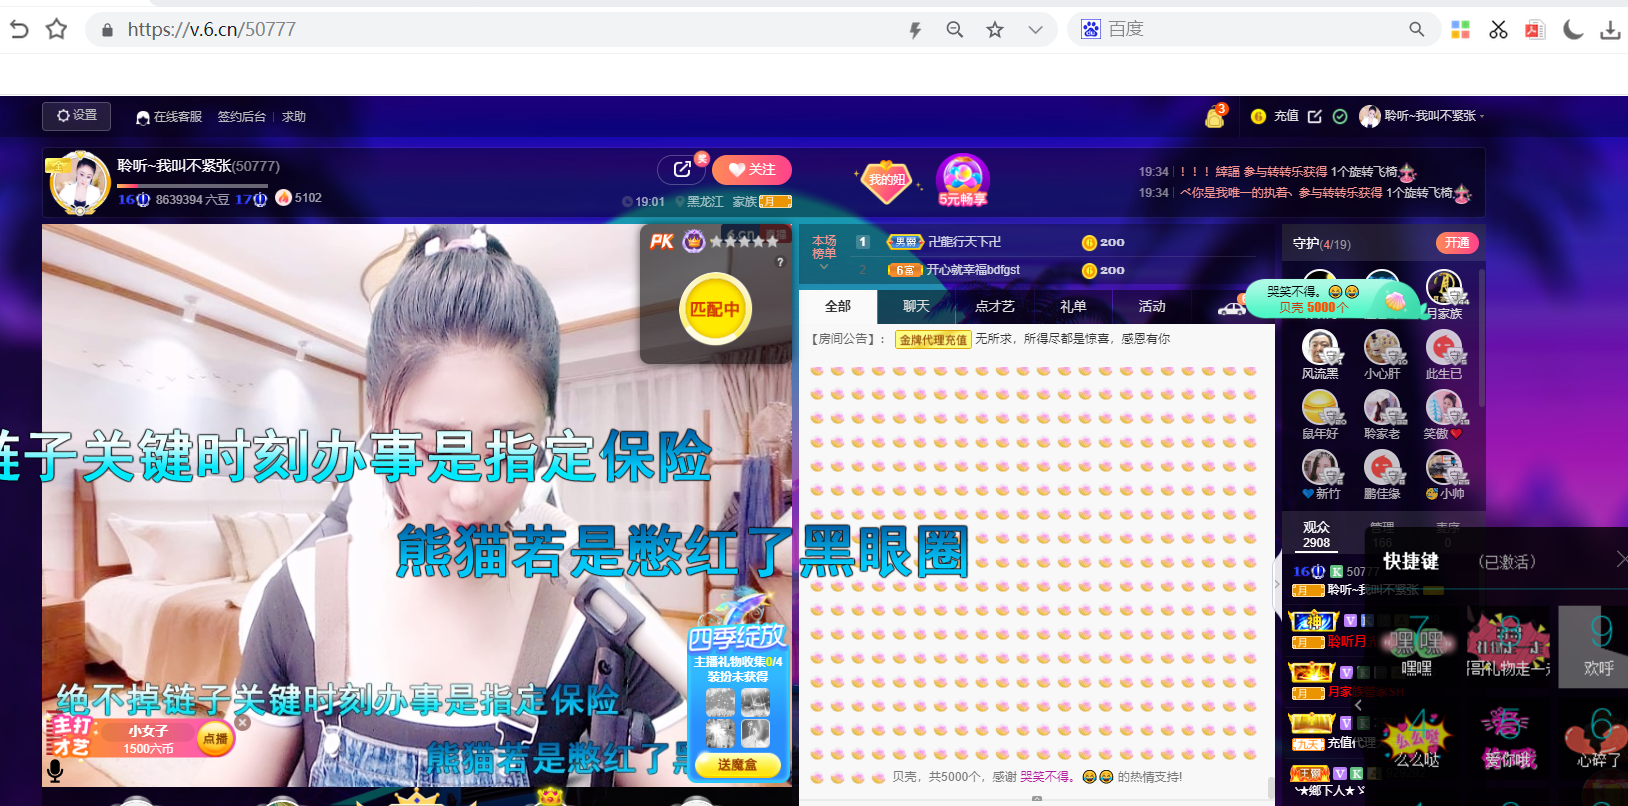This screenshot has height=806, width=1628.
Task: Click the address bar URL v.6.cn/50777
Action: tap(212, 30)
